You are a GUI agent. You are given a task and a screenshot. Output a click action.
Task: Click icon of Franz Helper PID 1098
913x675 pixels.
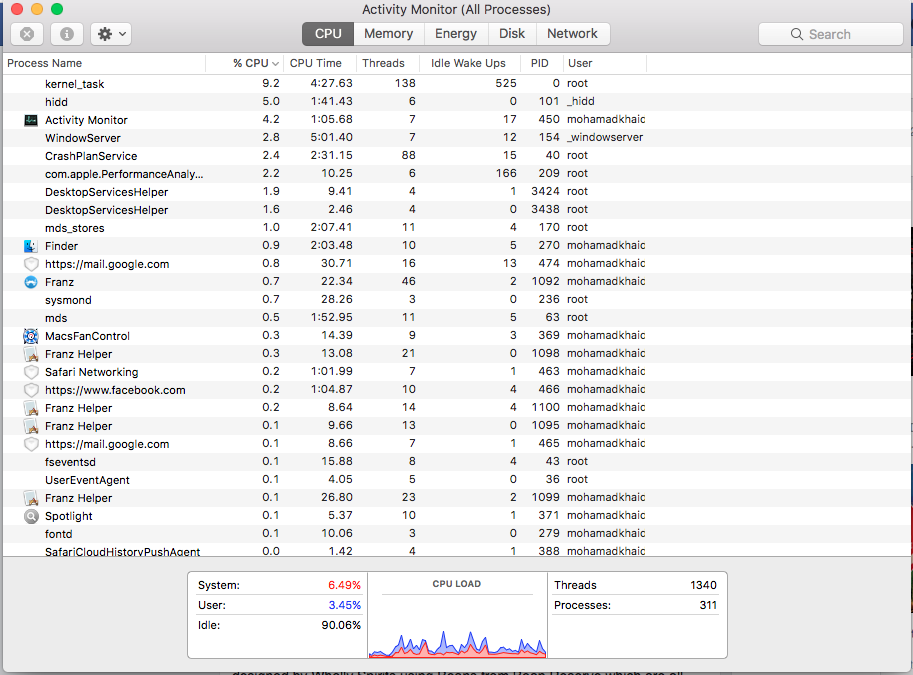(31, 354)
